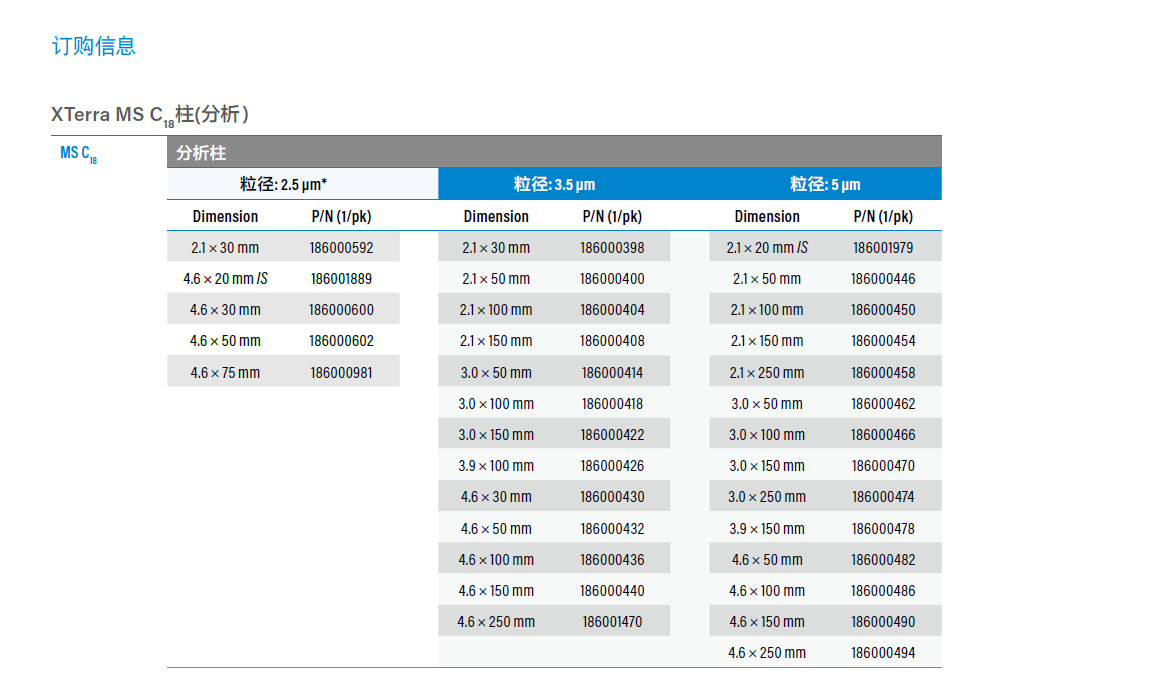Image resolution: width=1153 pixels, height=686 pixels.
Task: Select part number 186000422
Action: coord(612,435)
